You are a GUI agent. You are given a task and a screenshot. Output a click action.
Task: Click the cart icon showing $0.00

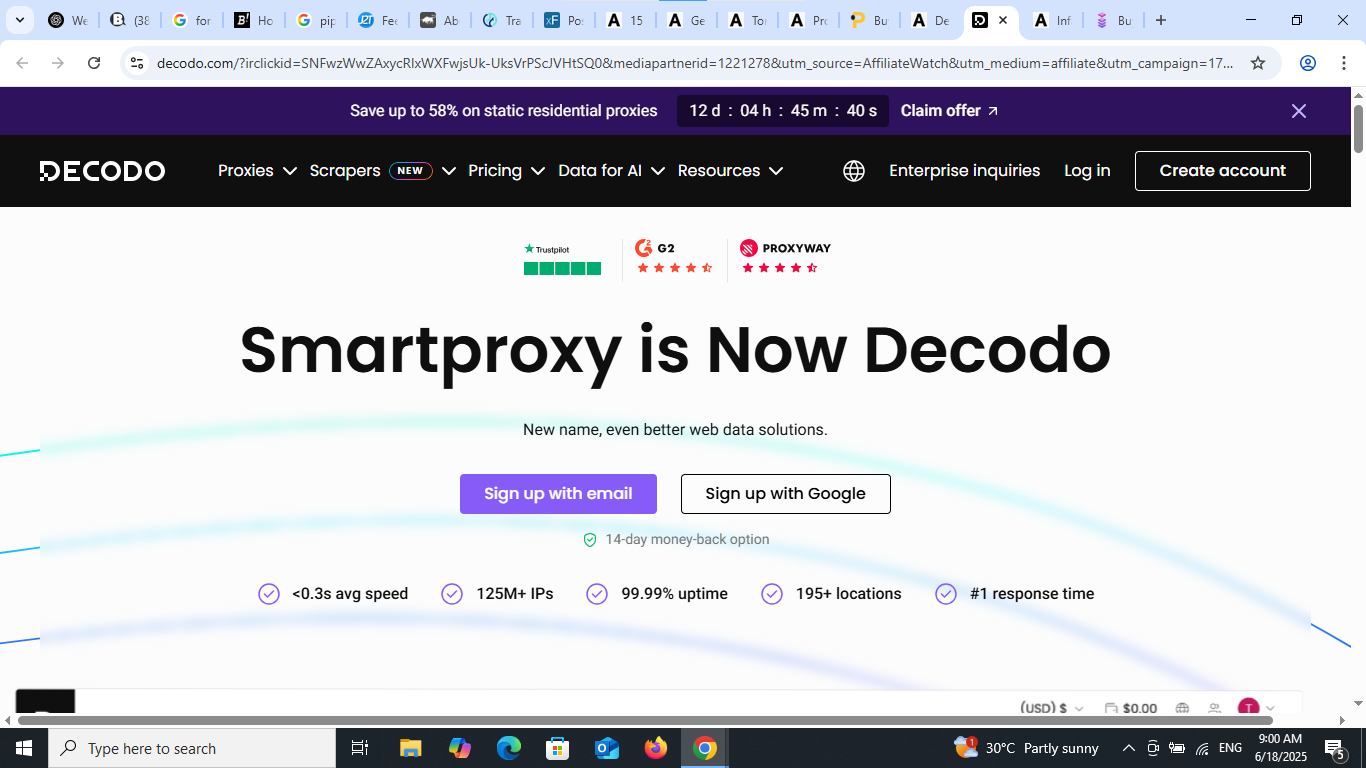(1130, 708)
